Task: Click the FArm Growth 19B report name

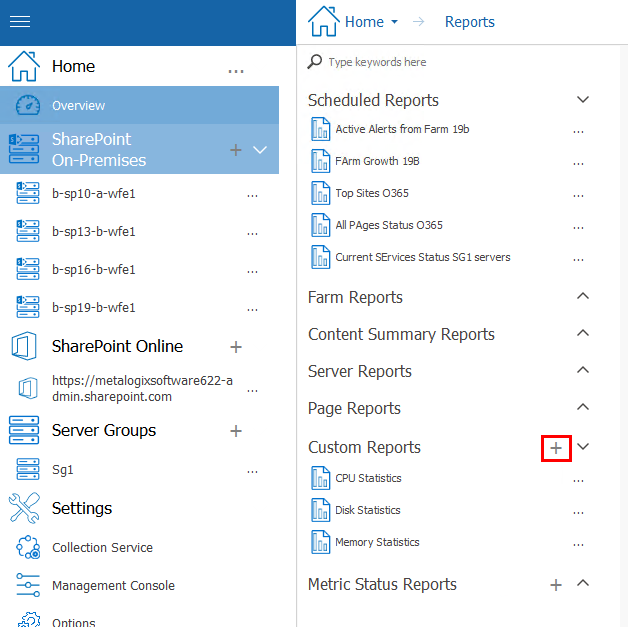Action: [x=377, y=161]
